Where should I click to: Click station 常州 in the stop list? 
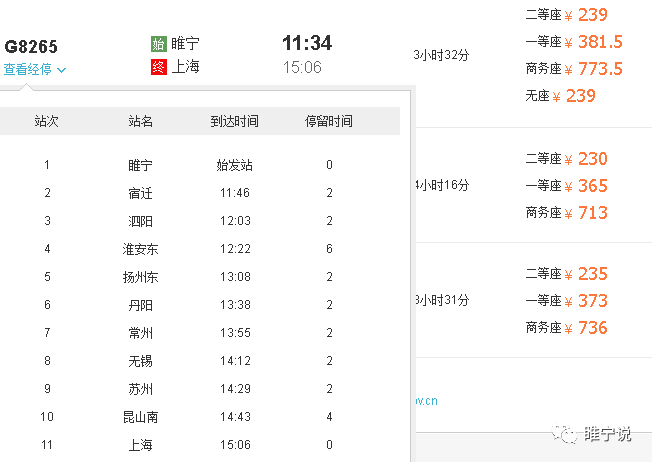pos(141,333)
